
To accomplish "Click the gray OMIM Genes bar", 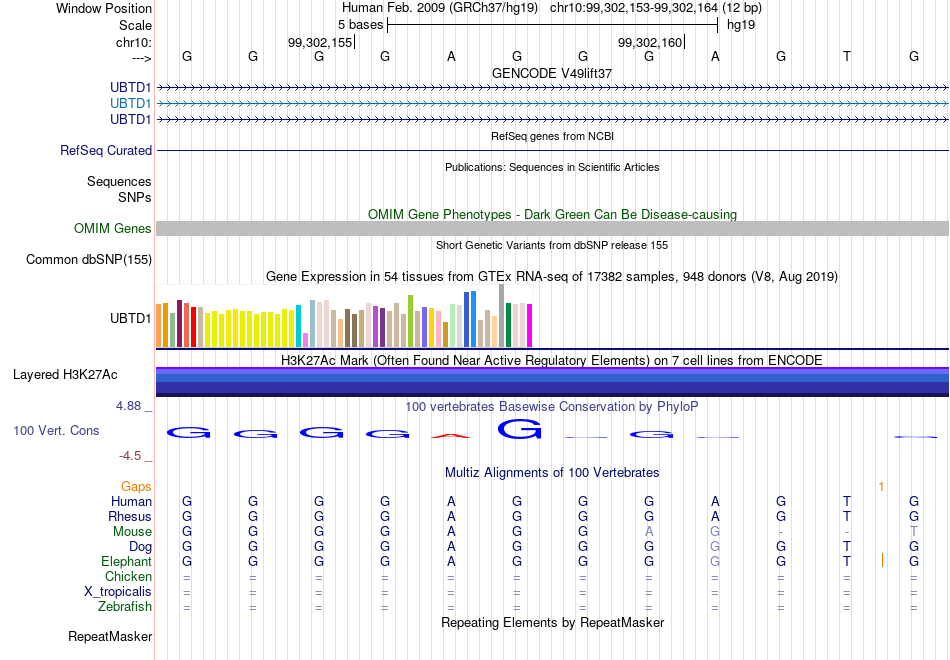I will pos(553,228).
